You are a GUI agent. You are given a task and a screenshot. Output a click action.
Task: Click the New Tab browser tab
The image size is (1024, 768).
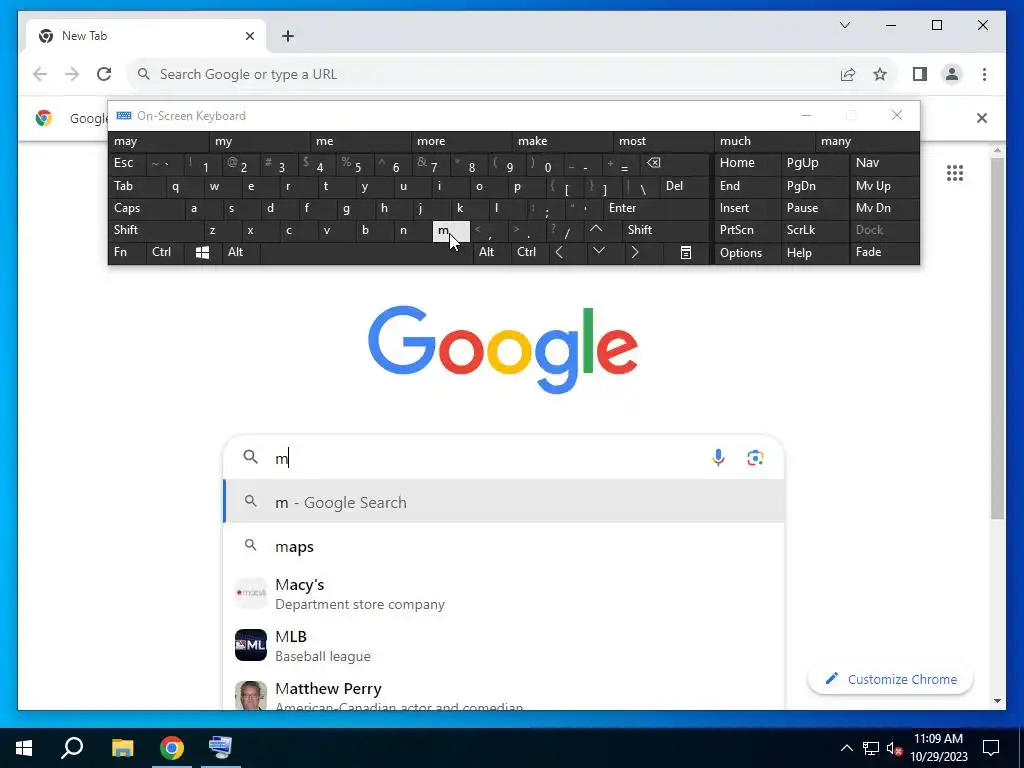[146, 36]
